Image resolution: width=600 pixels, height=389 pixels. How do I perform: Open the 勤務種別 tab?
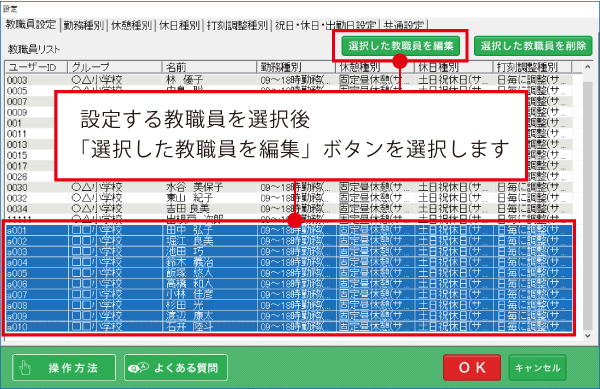coord(83,26)
